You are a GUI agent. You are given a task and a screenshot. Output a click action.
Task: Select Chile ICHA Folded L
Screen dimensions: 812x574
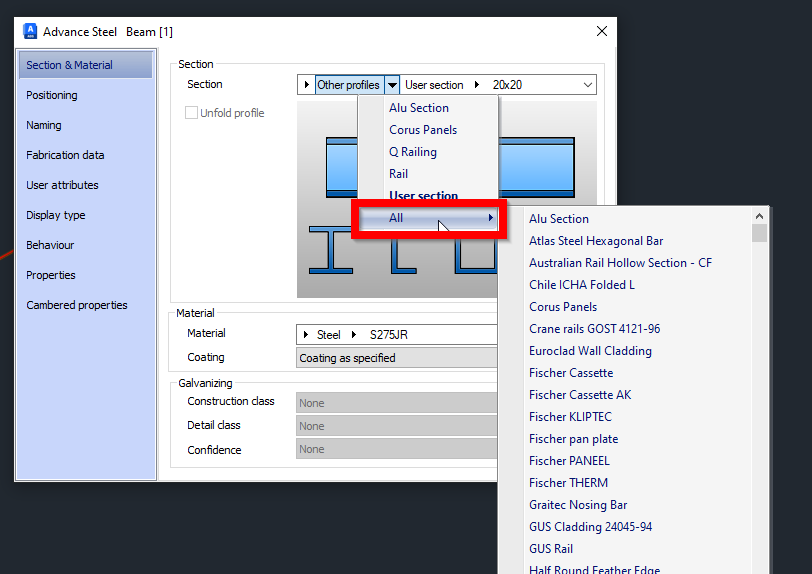pyautogui.click(x=582, y=285)
